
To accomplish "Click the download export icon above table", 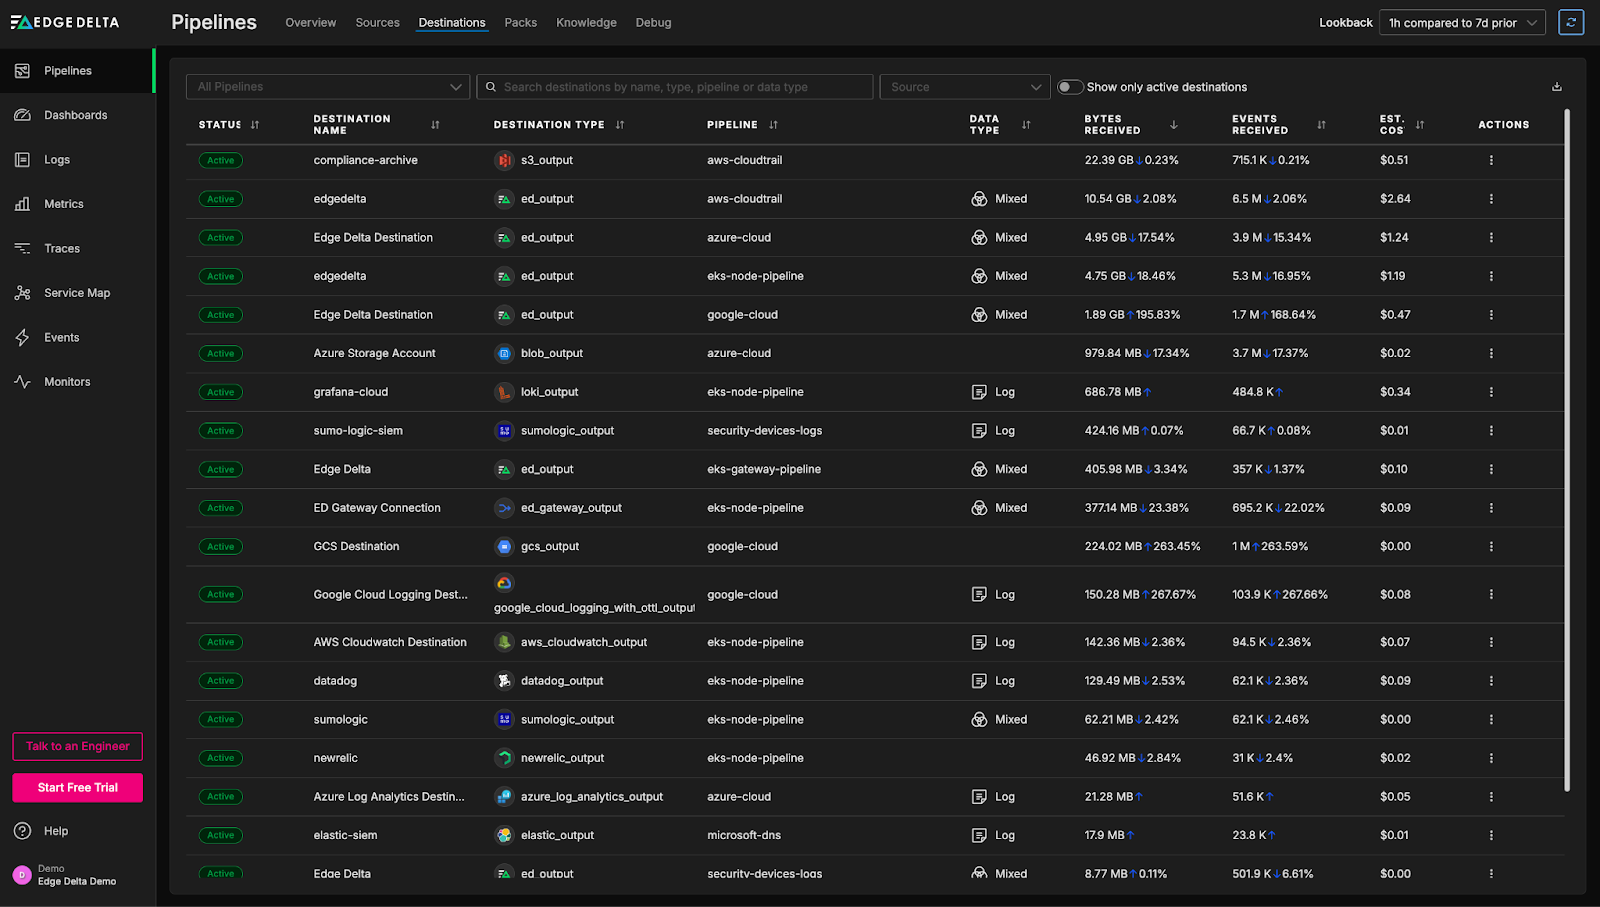I will tap(1556, 87).
